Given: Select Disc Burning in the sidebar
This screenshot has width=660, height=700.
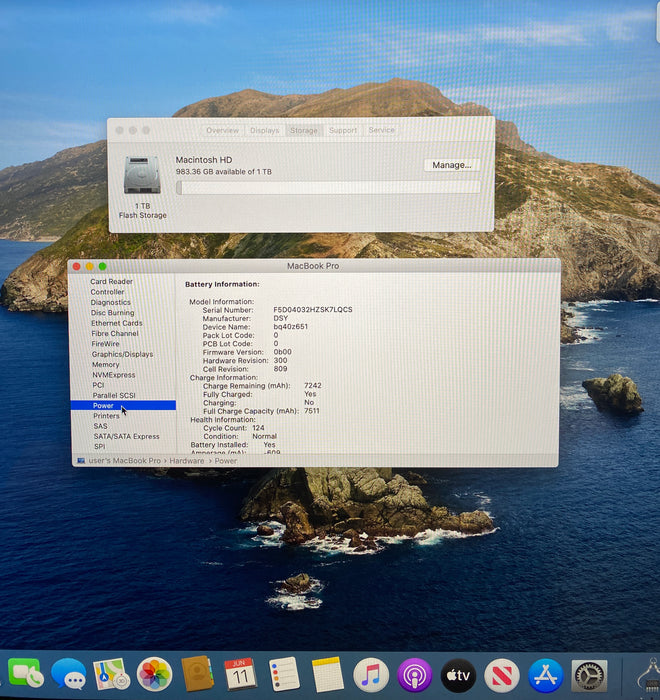Looking at the screenshot, I should (112, 312).
